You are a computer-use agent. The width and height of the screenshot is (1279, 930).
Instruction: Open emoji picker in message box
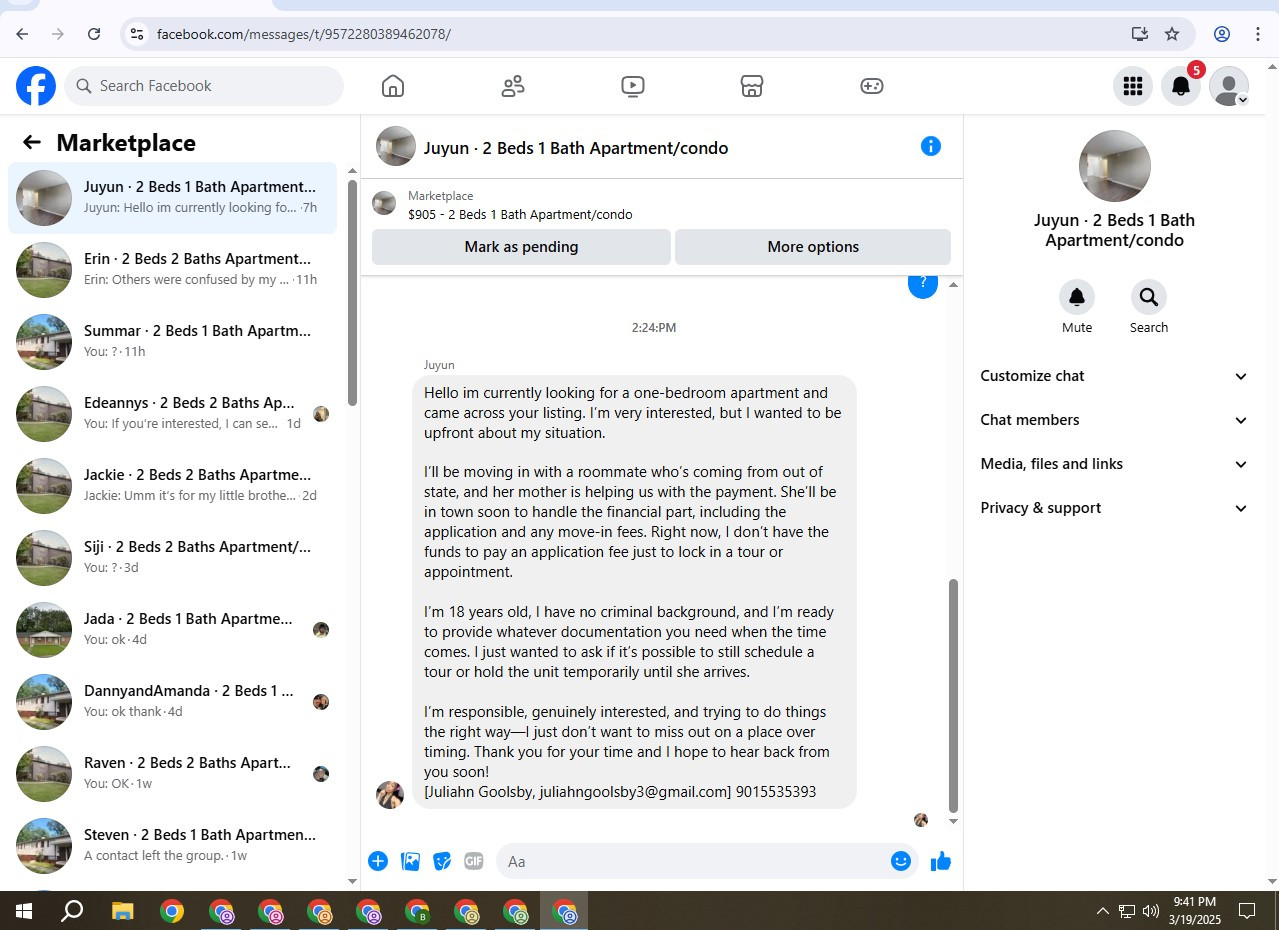(901, 861)
